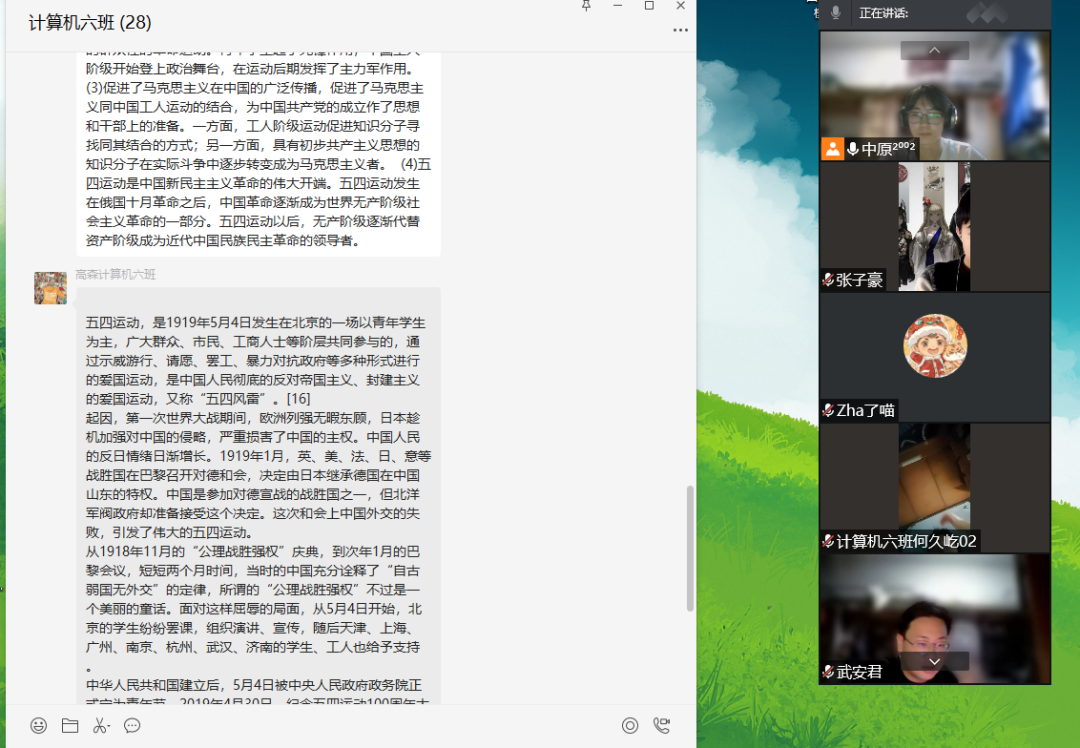Click the message sender's avatar

click(x=50, y=288)
